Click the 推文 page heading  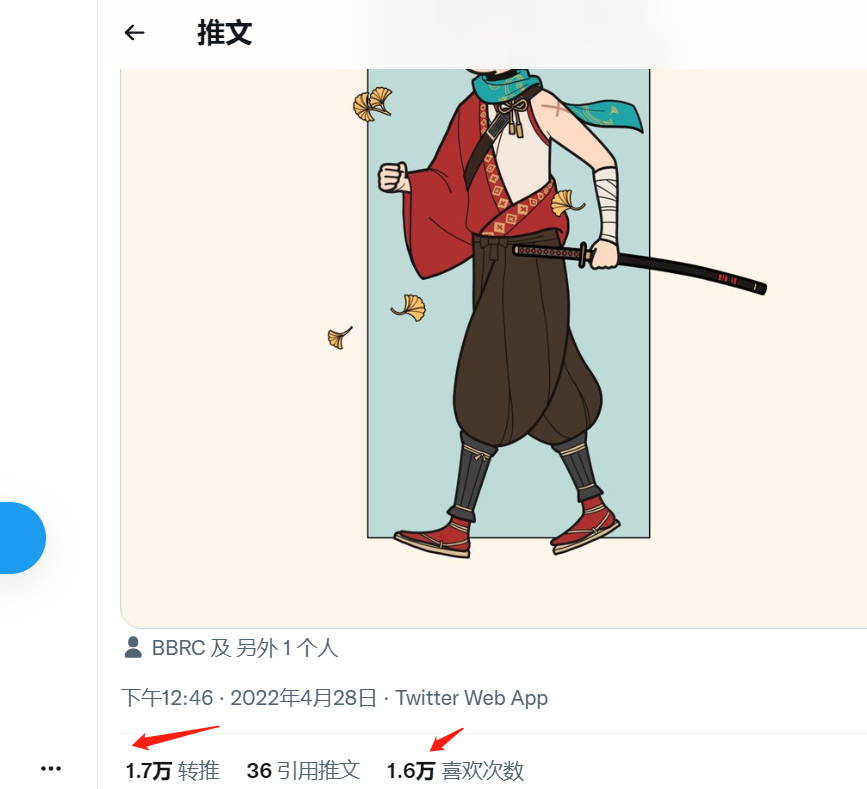(x=224, y=33)
